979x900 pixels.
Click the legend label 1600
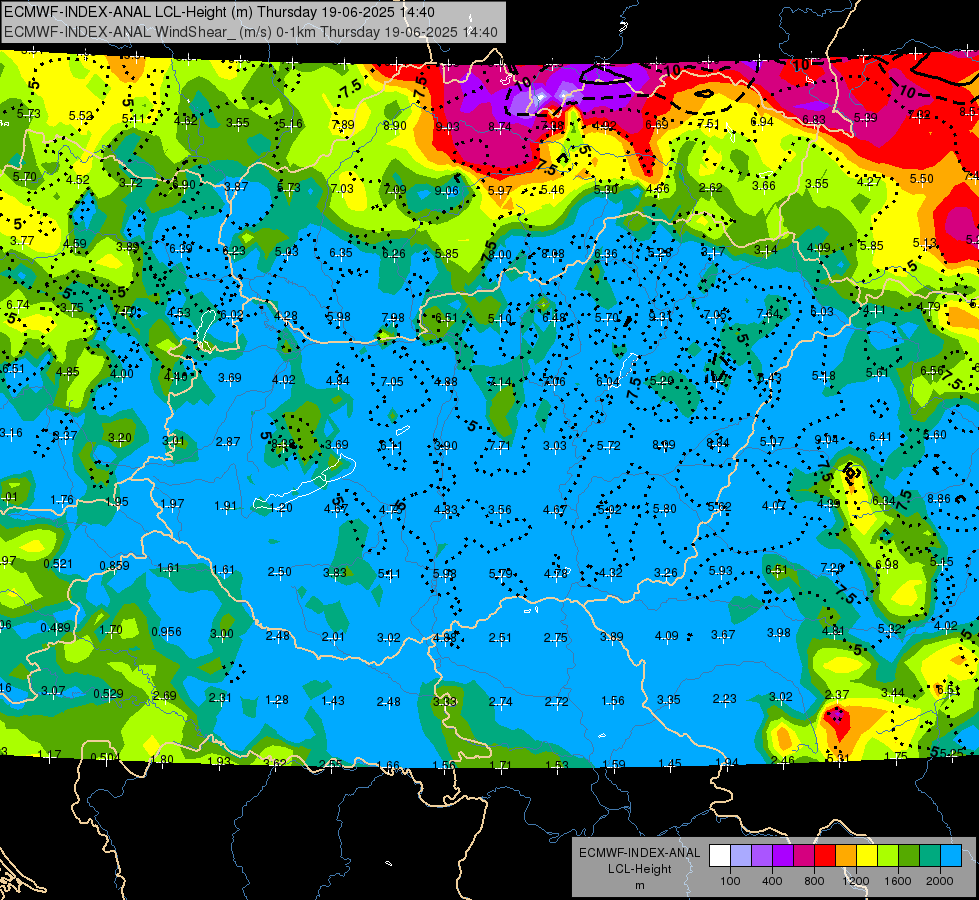click(x=898, y=881)
